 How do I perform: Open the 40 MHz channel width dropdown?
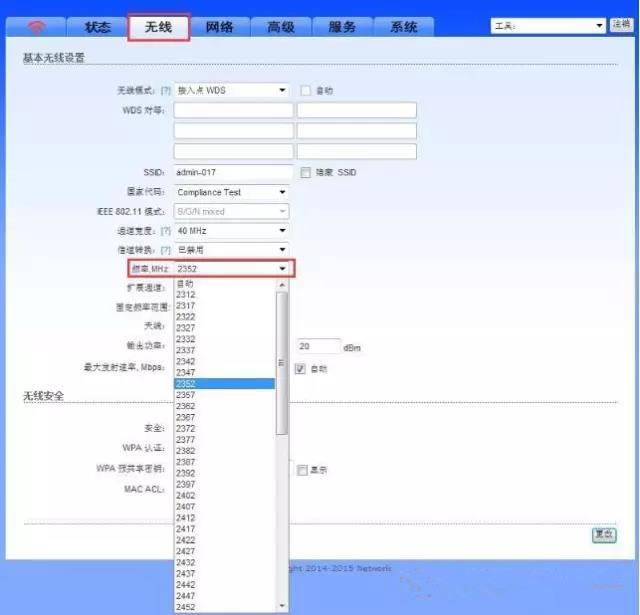[231, 231]
